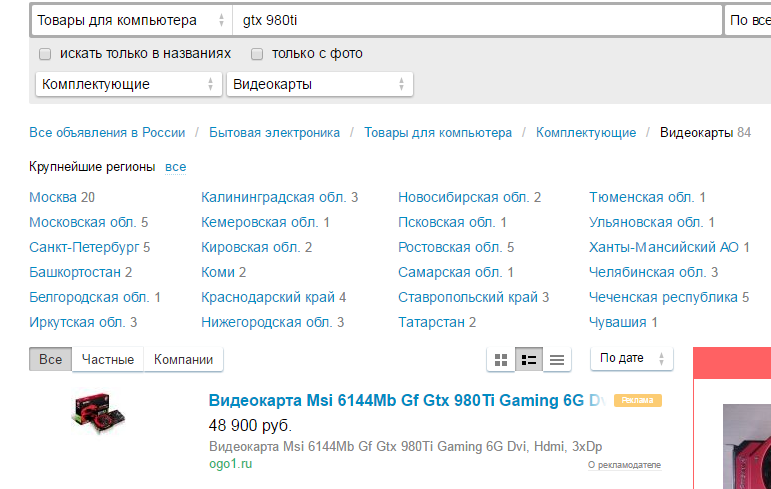Open 'Товары для компьютера' breadcrumb link

point(438,133)
